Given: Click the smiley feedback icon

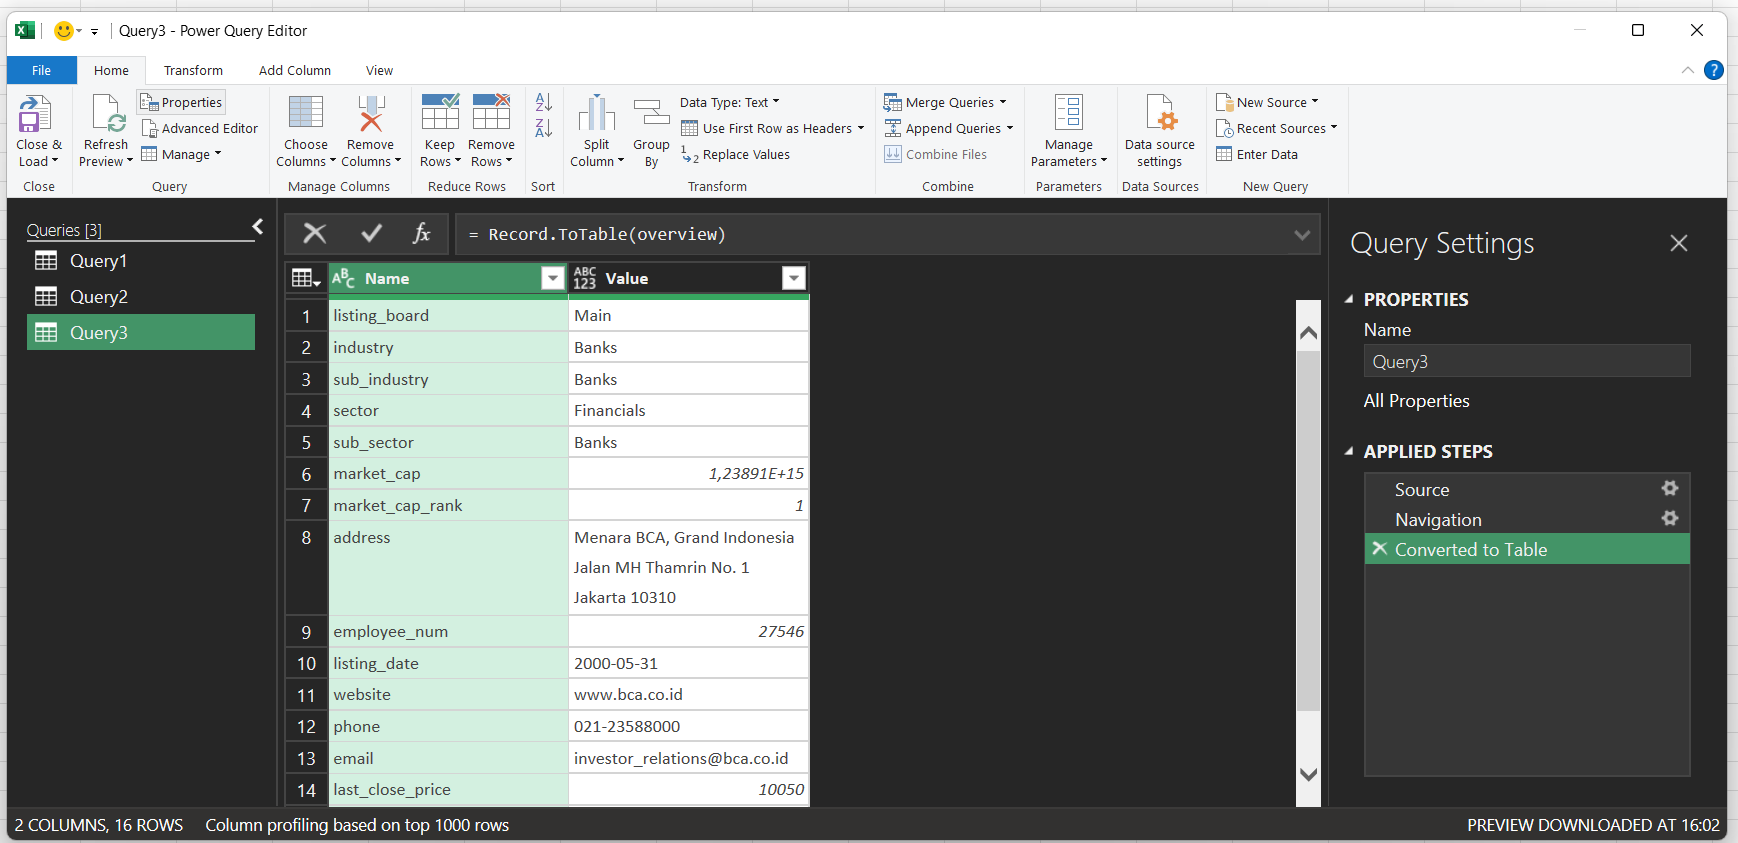Looking at the screenshot, I should [64, 31].
